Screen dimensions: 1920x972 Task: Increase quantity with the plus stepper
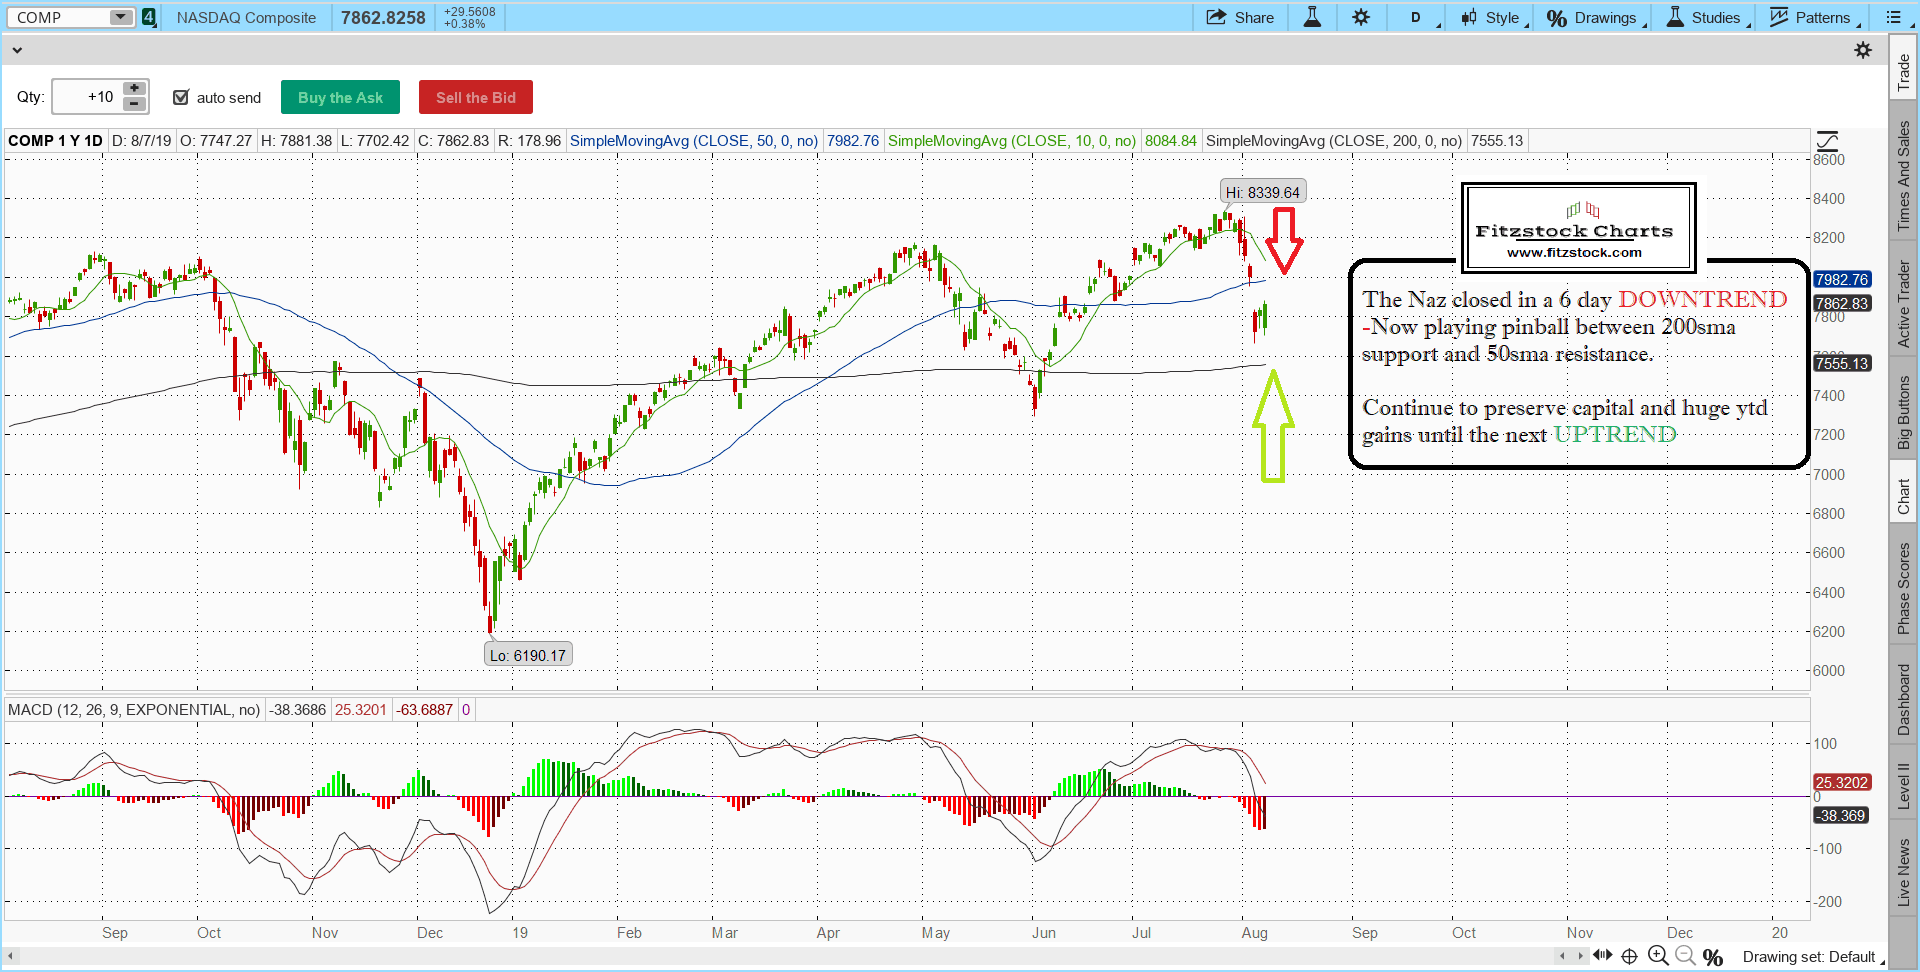click(x=134, y=89)
